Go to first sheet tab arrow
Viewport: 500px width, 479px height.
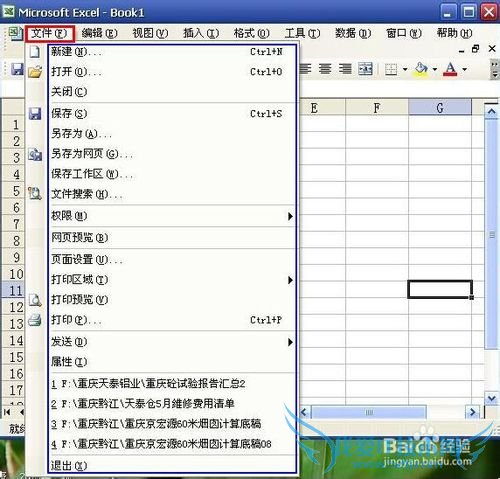pos(7,412)
